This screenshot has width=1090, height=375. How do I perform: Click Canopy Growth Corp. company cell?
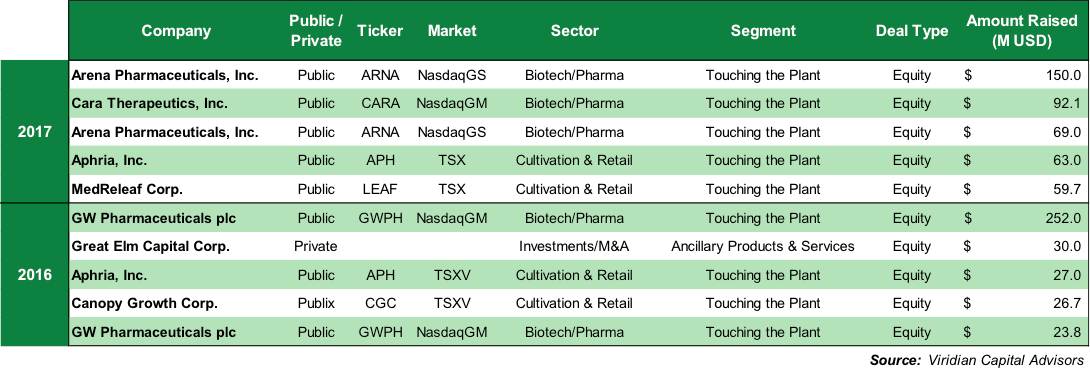pyautogui.click(x=145, y=303)
